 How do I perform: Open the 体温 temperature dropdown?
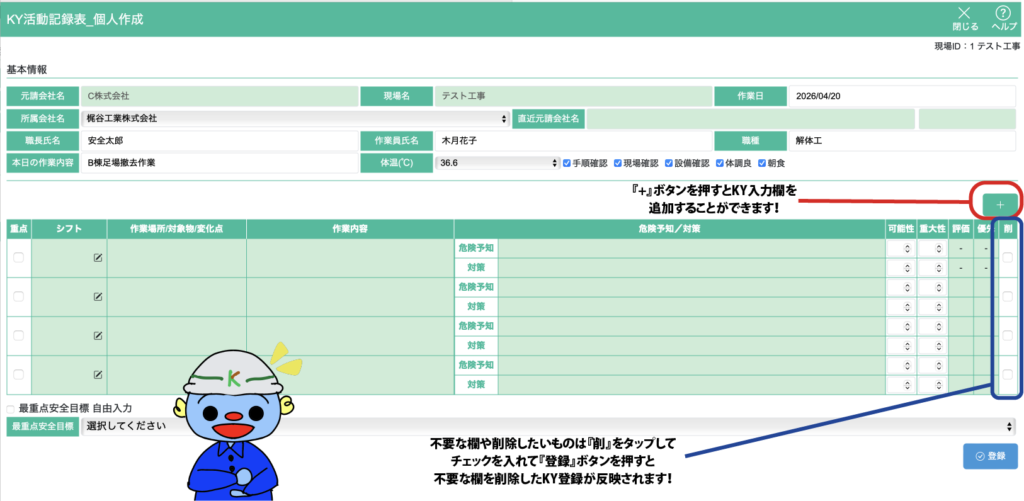tap(497, 162)
